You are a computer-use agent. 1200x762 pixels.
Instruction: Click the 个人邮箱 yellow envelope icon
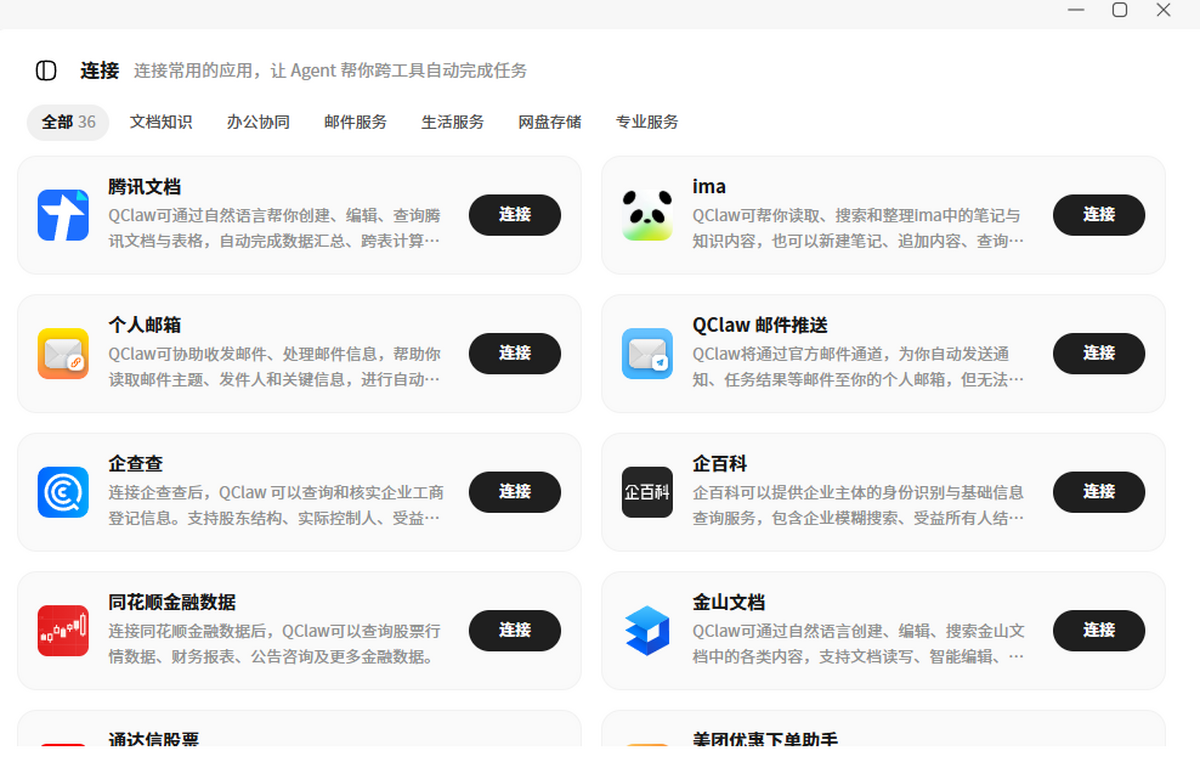point(63,354)
